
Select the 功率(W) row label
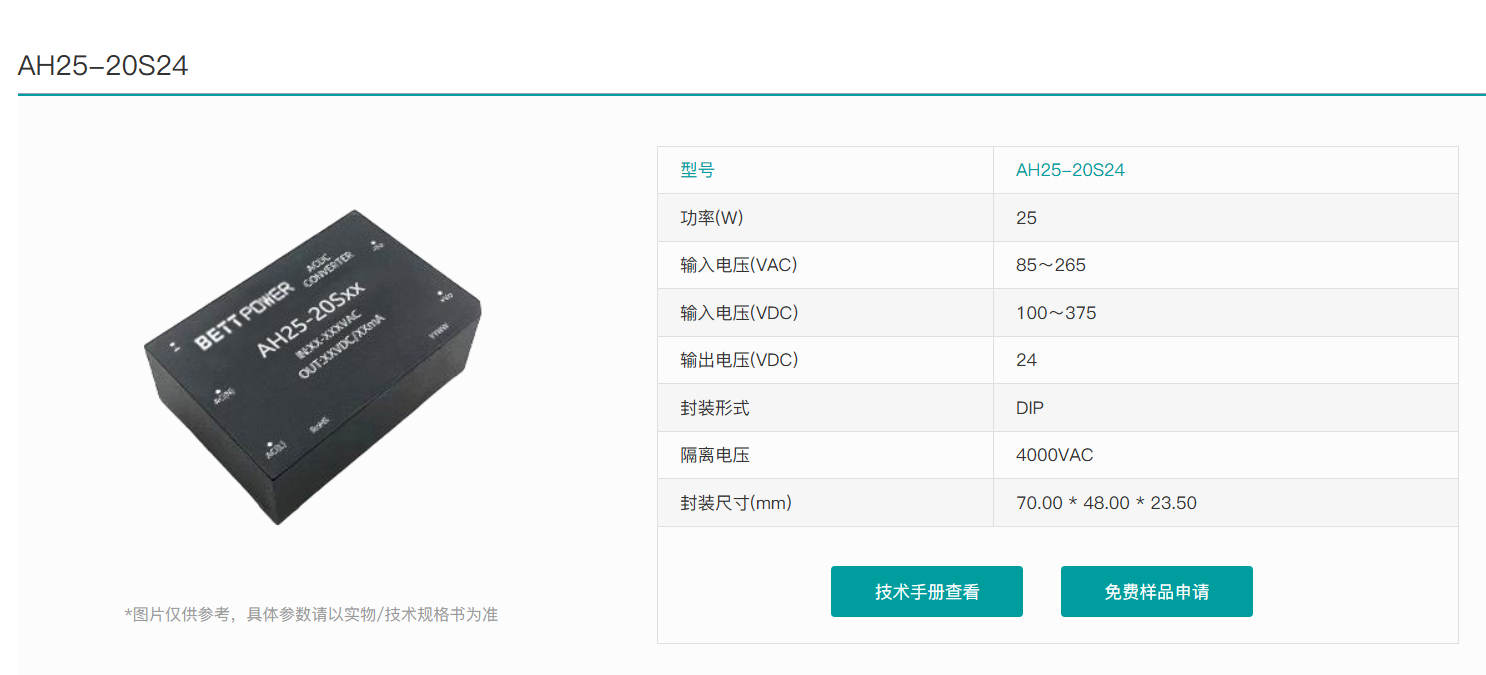(x=712, y=218)
